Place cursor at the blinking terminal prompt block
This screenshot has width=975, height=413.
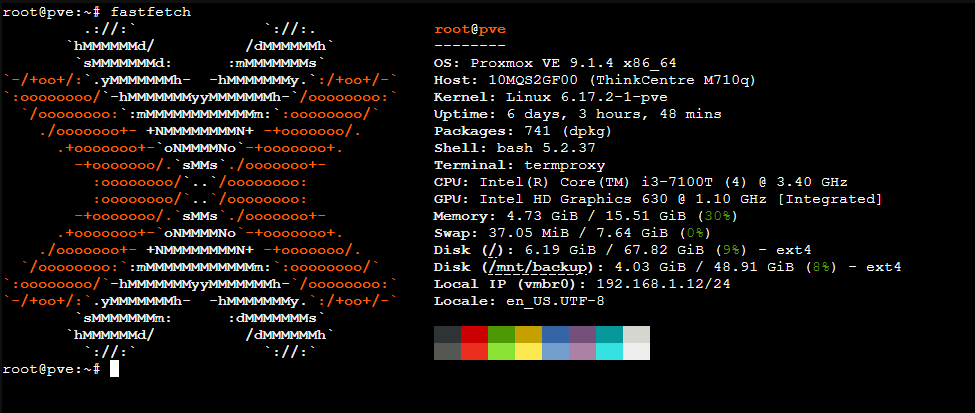pos(114,369)
